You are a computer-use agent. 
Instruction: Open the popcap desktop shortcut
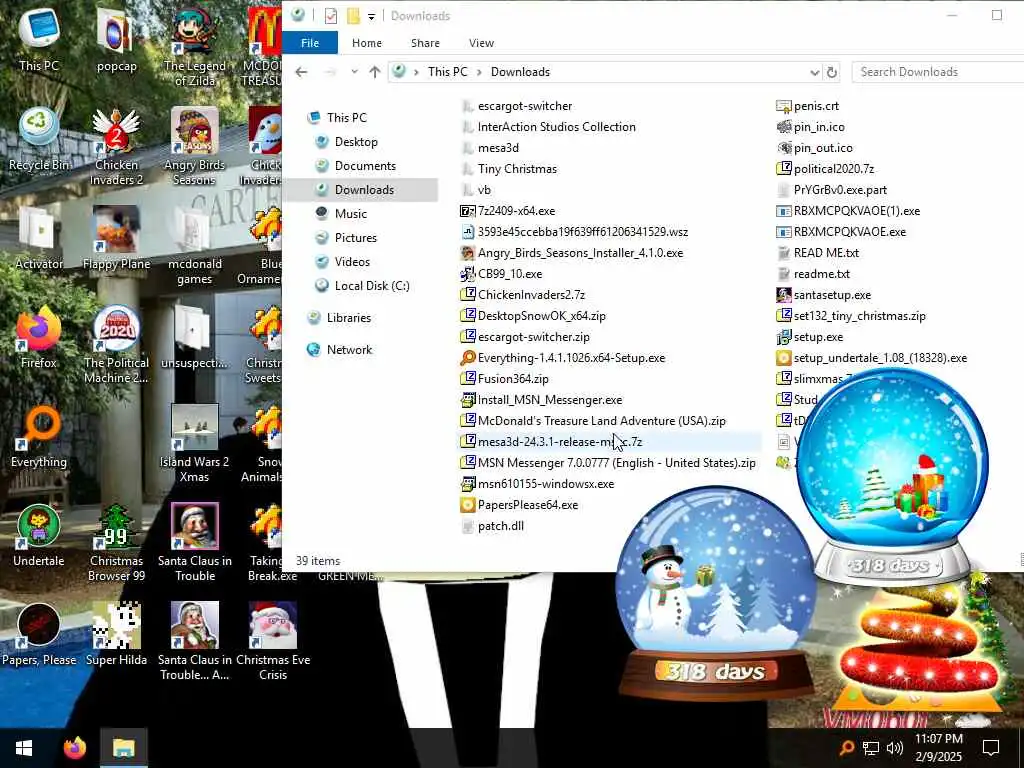116,39
